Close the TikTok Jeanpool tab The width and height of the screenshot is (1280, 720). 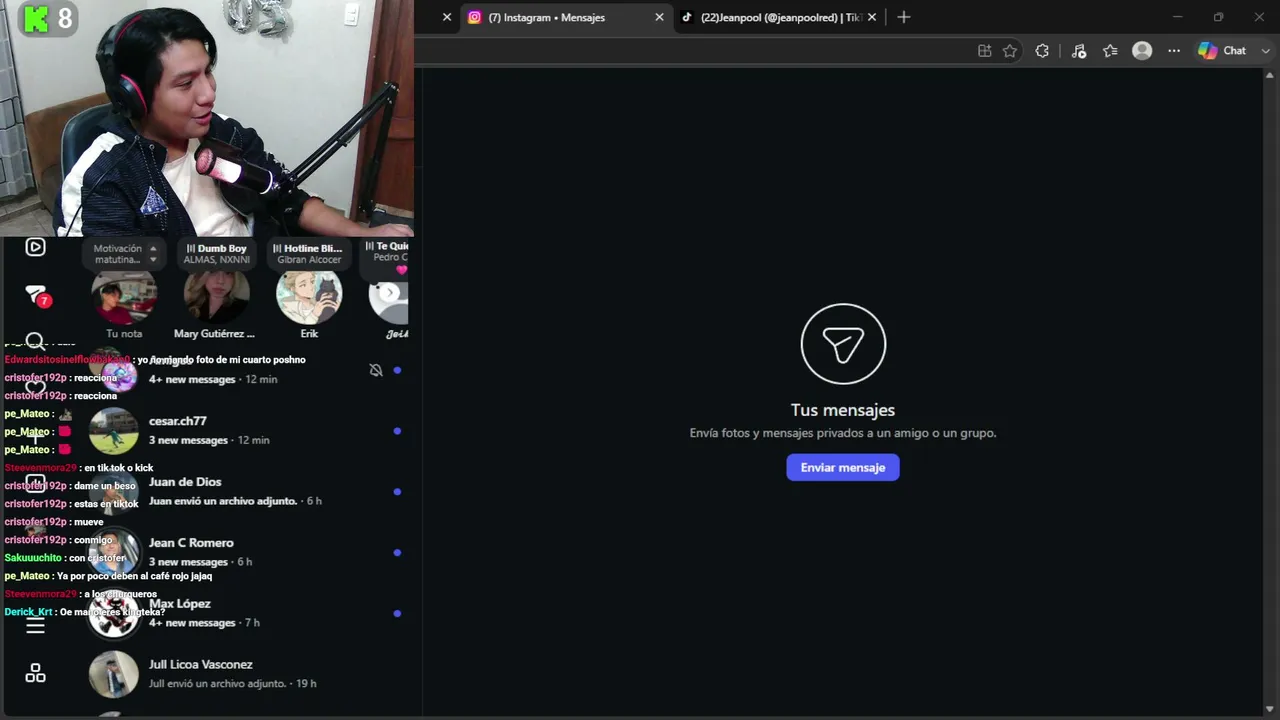pyautogui.click(x=872, y=17)
